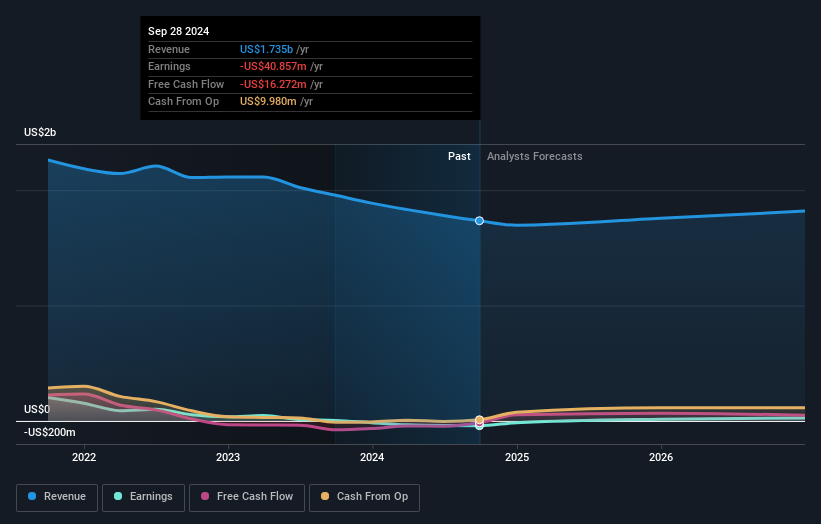This screenshot has height=524, width=821.
Task: Click the 'Analysts Forecasts' label
Action: tap(535, 156)
